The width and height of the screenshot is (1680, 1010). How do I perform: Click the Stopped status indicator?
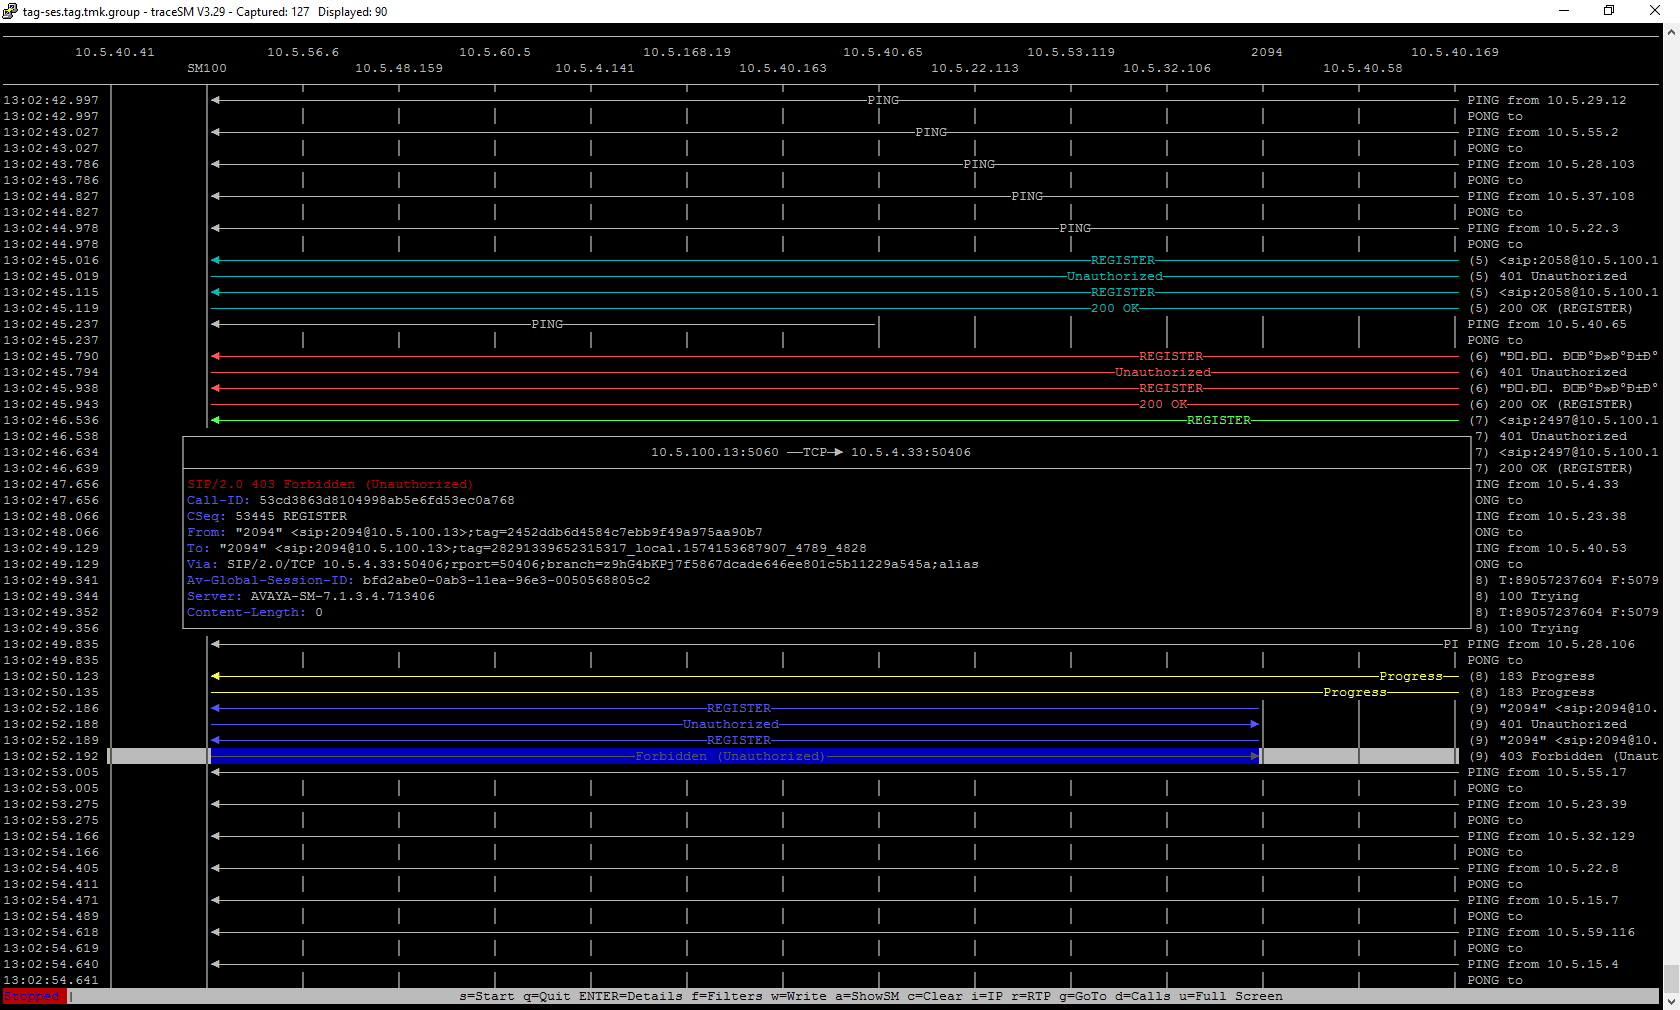click(x=32, y=996)
